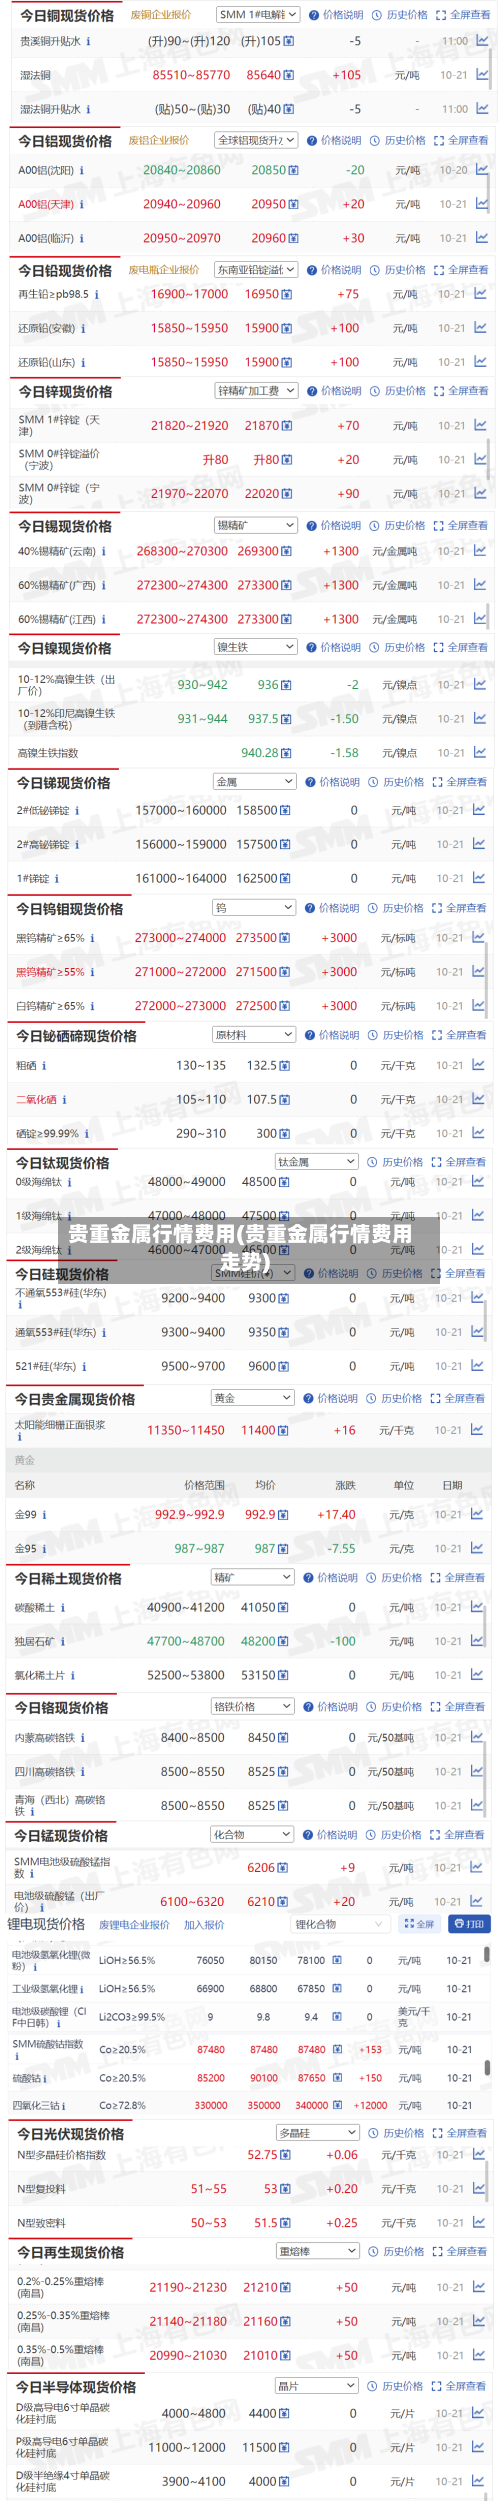Open trend chart for 金99 row
The image size is (500, 2501).
pos(478,1514)
